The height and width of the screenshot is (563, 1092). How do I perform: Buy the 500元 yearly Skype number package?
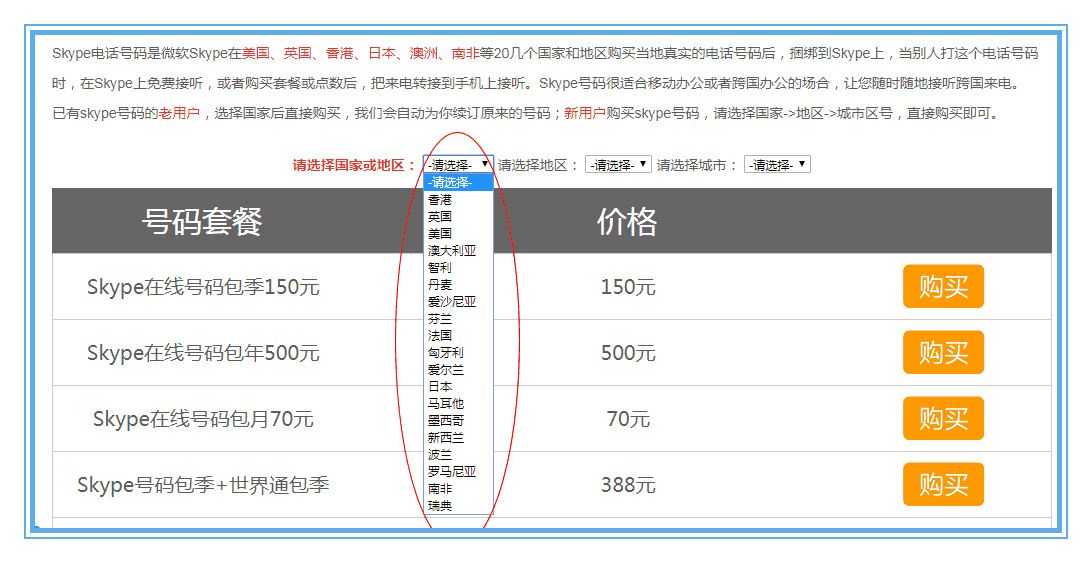pos(943,353)
